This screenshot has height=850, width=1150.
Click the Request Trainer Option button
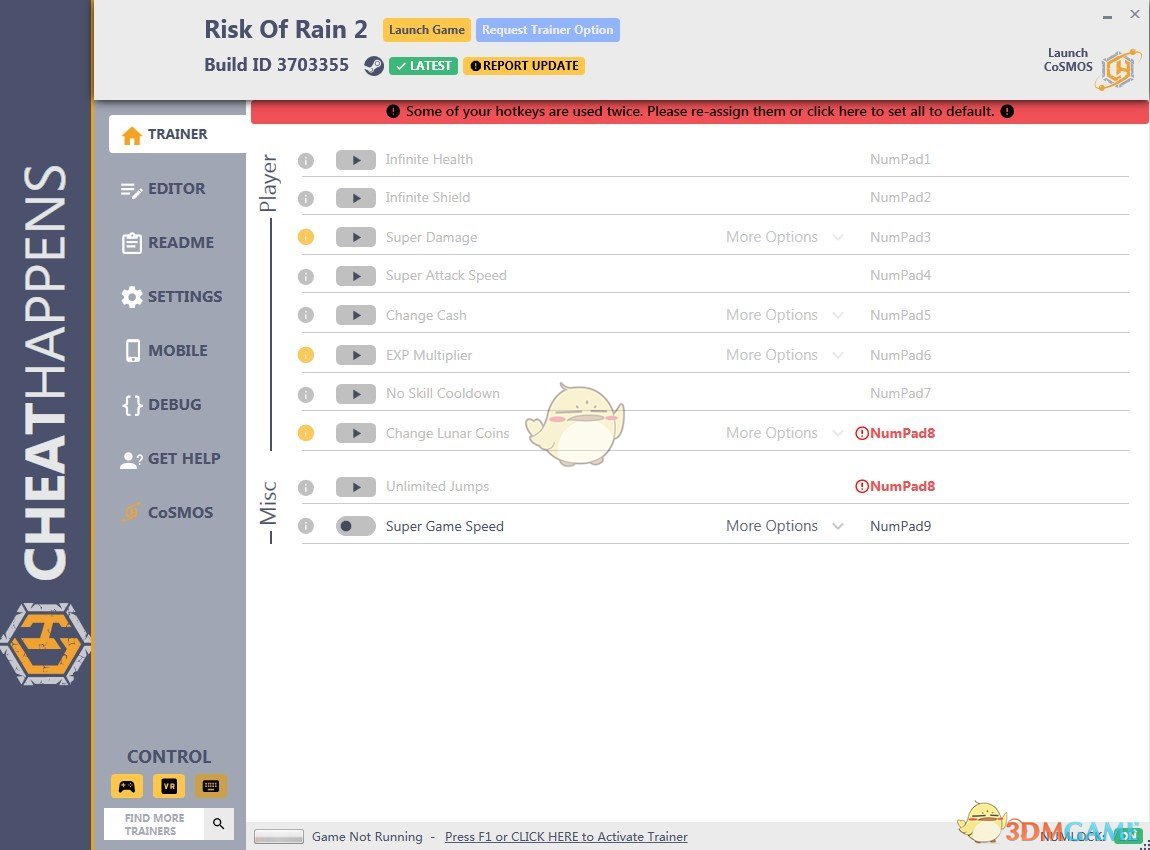point(547,30)
